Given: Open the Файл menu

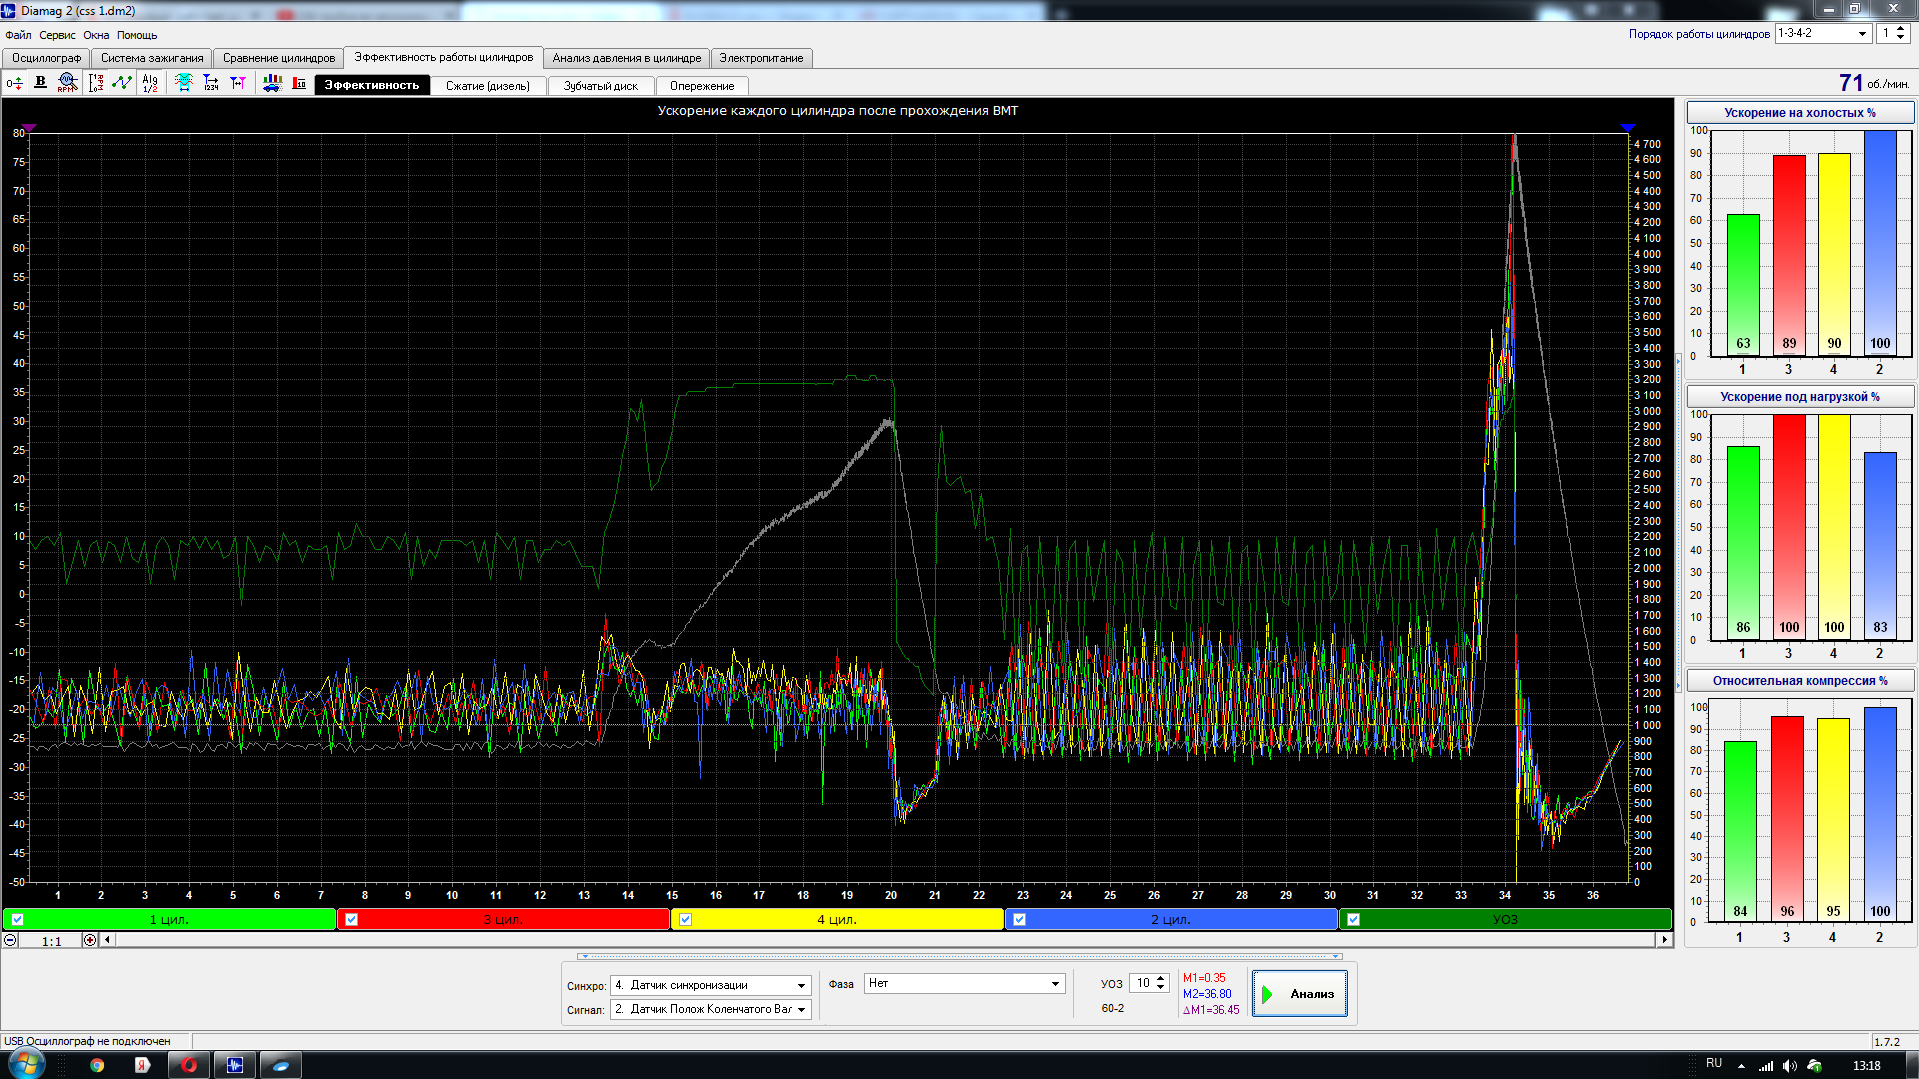Looking at the screenshot, I should pyautogui.click(x=18, y=35).
